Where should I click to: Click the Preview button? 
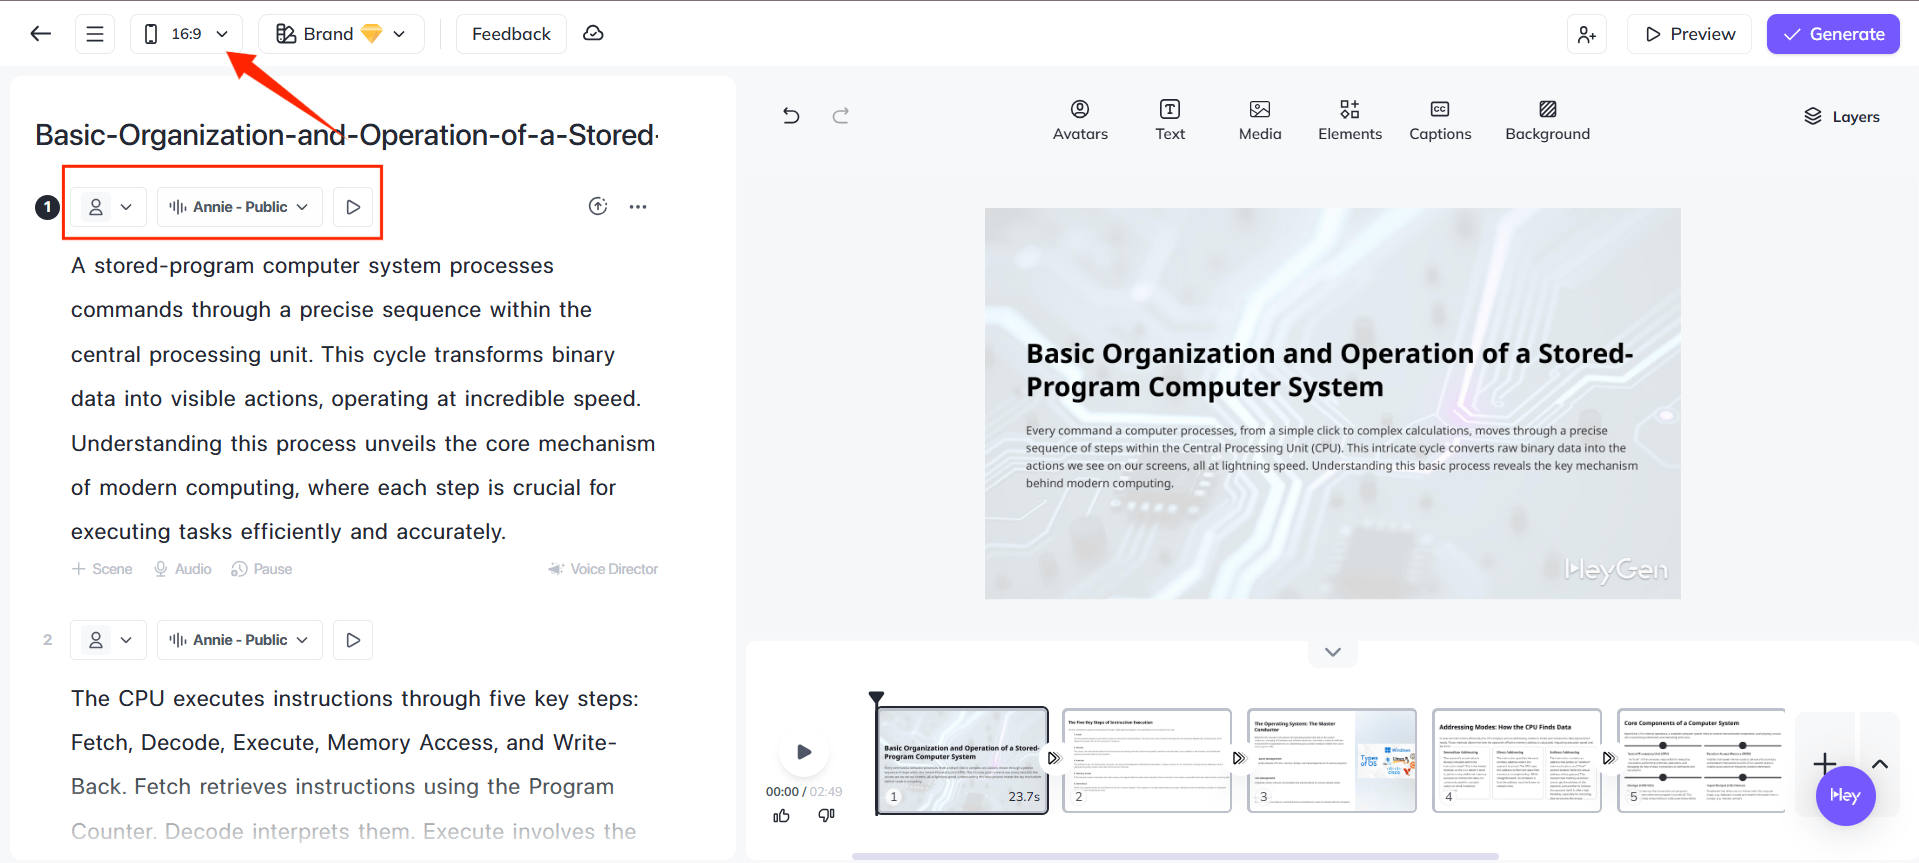coord(1689,34)
